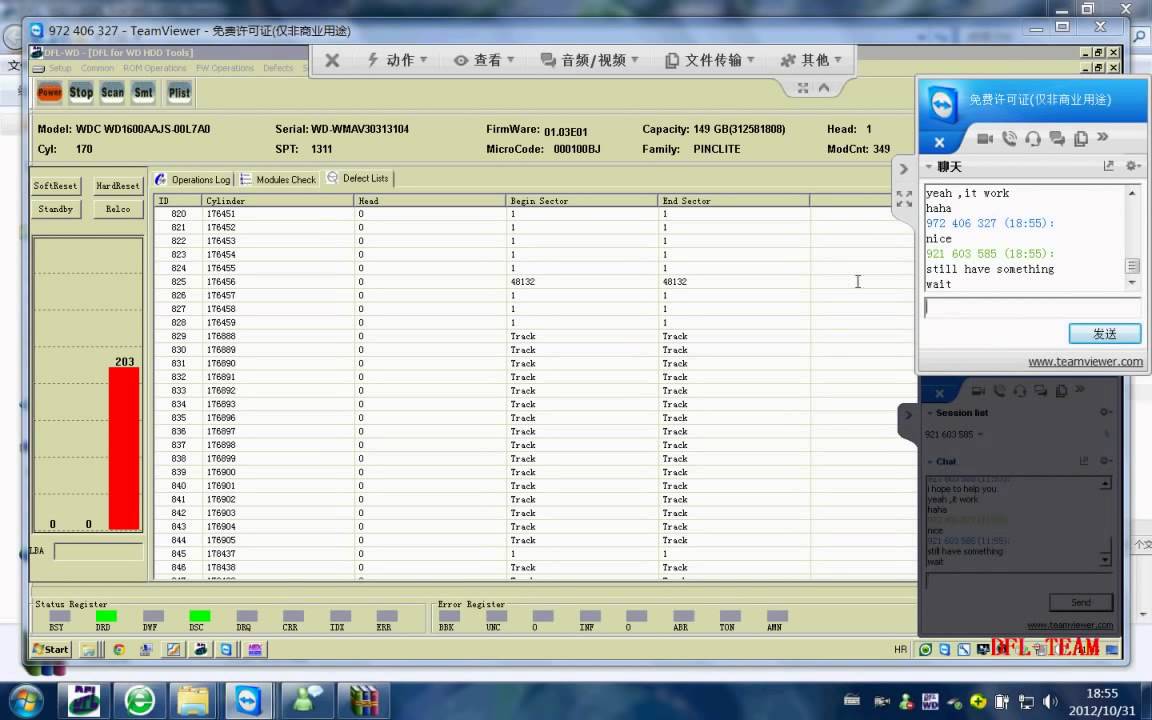Open the 查看 view menu

tap(484, 60)
